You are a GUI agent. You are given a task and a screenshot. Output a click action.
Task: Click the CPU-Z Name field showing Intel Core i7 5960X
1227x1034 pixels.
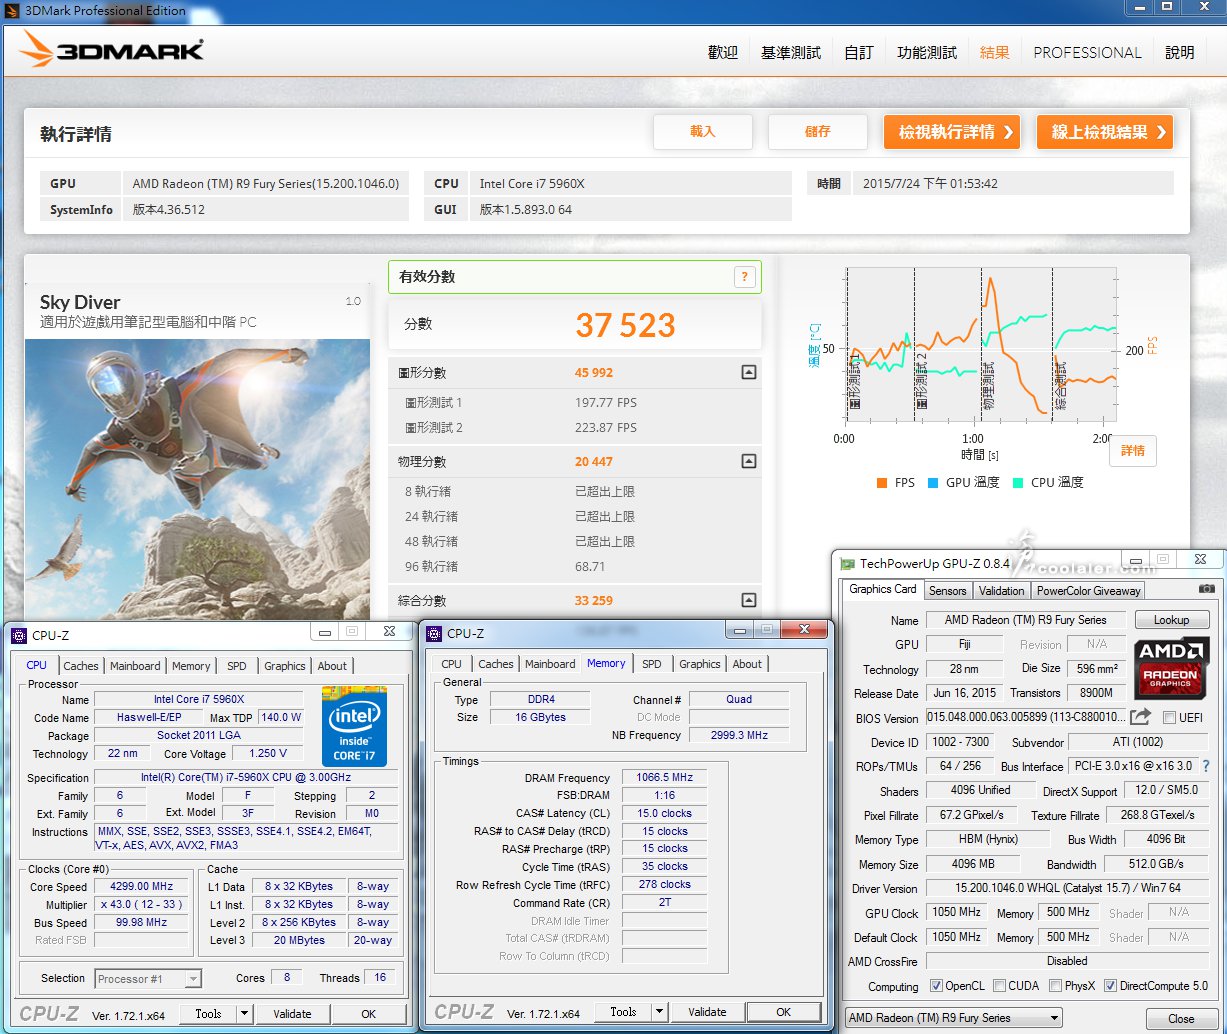[198, 700]
